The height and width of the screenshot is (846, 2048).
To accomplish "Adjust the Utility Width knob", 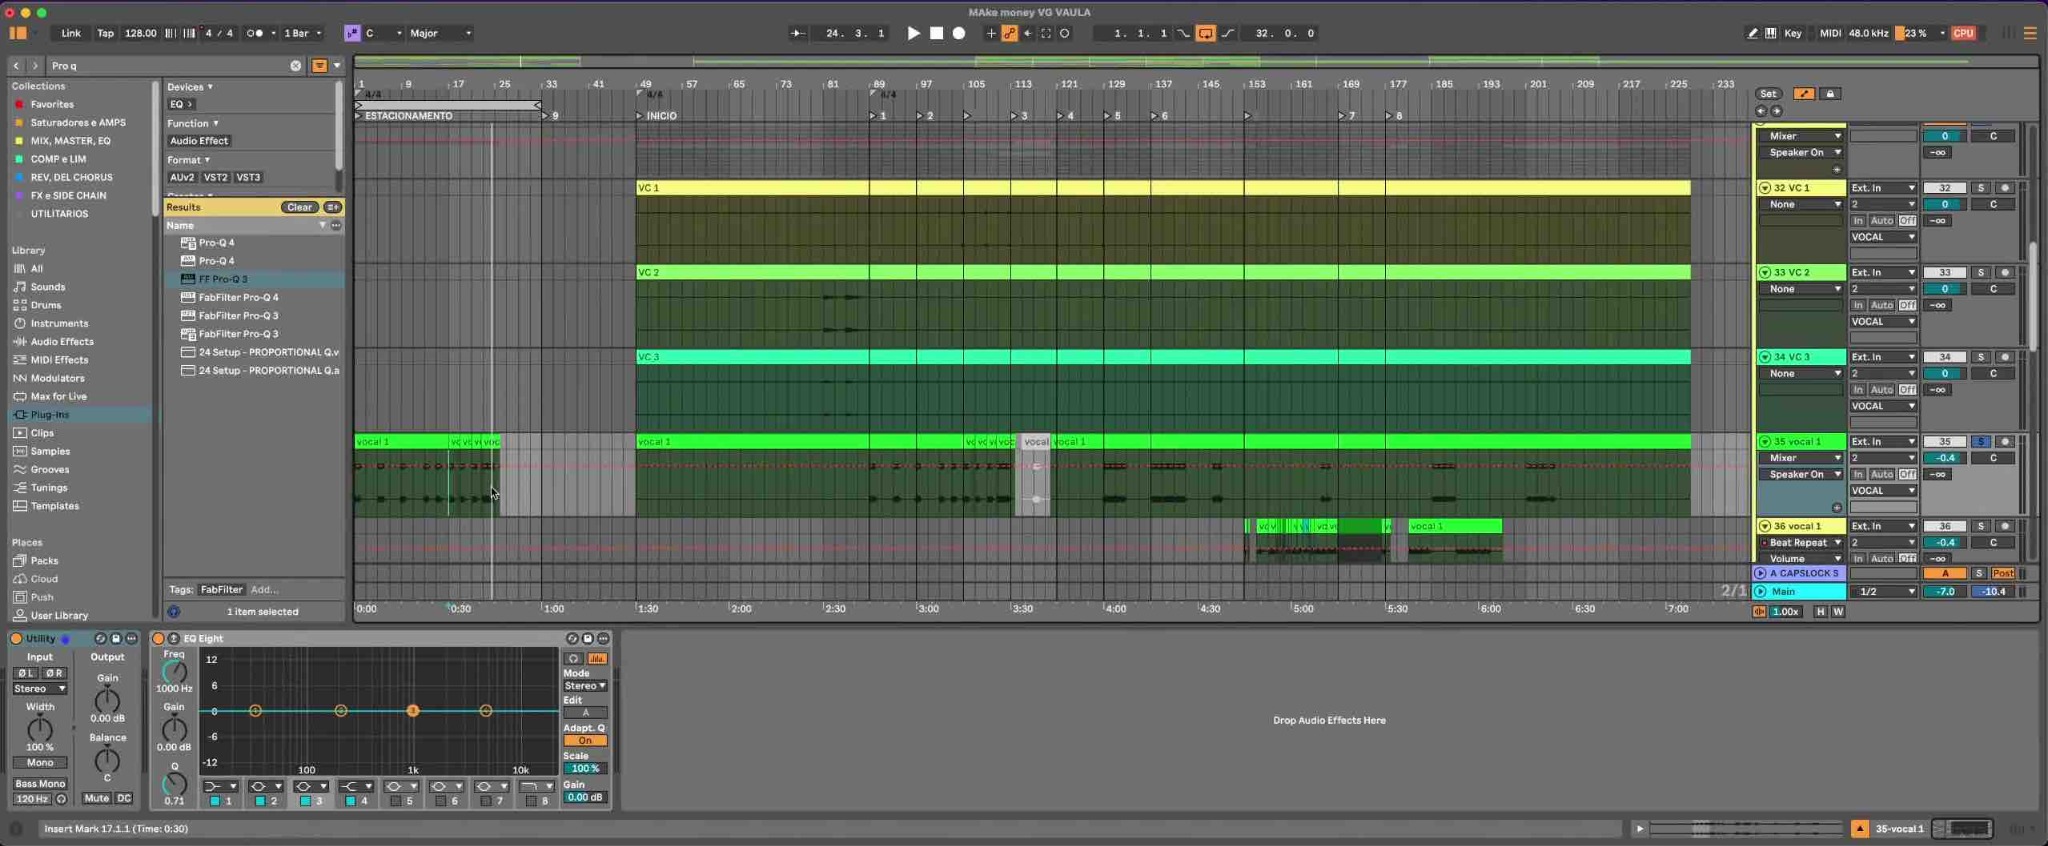I will coord(40,729).
